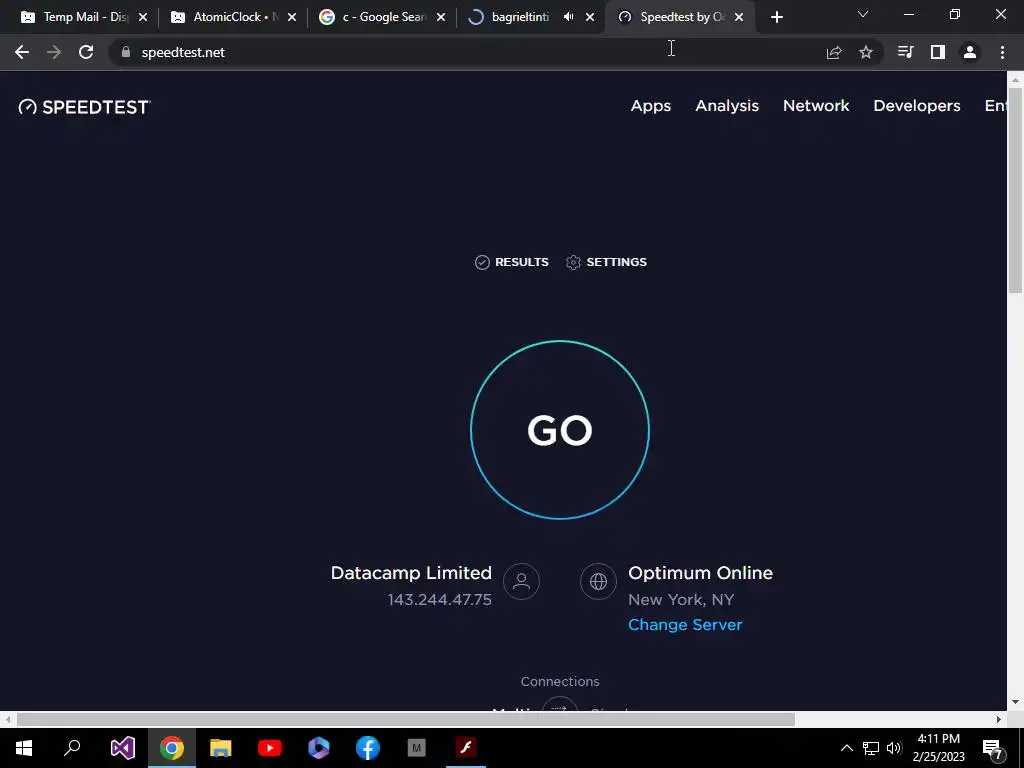Open the network status tray icon
Viewport: 1024px width, 768px height.
click(871, 748)
